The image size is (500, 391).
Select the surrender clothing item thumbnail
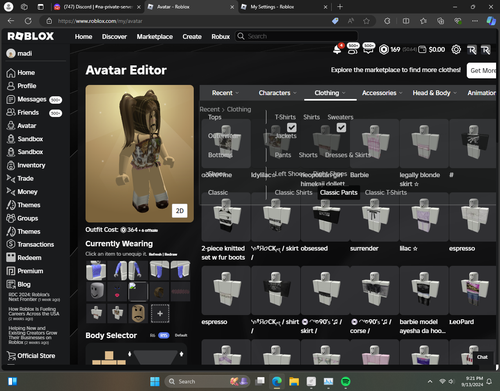[x=374, y=217]
